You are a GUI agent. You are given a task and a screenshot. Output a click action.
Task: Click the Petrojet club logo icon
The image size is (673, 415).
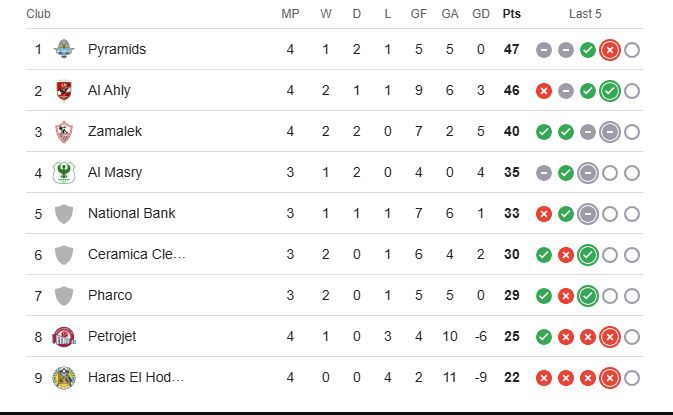click(64, 336)
